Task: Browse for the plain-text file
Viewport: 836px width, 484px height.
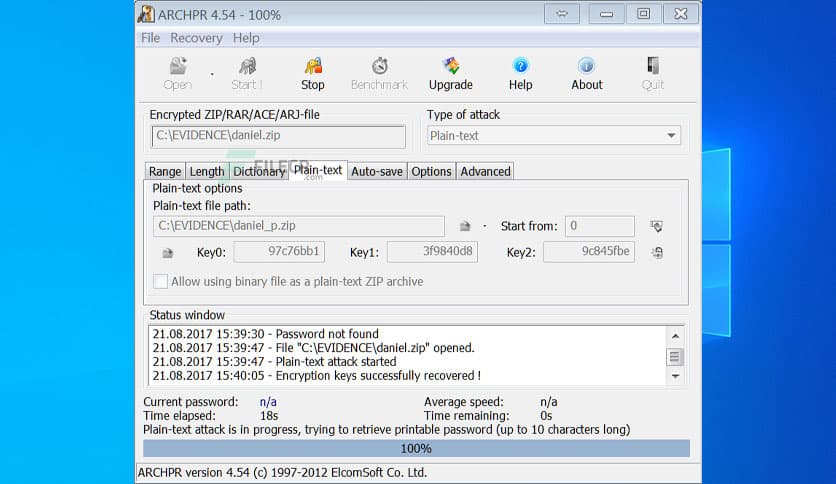Action: [465, 226]
